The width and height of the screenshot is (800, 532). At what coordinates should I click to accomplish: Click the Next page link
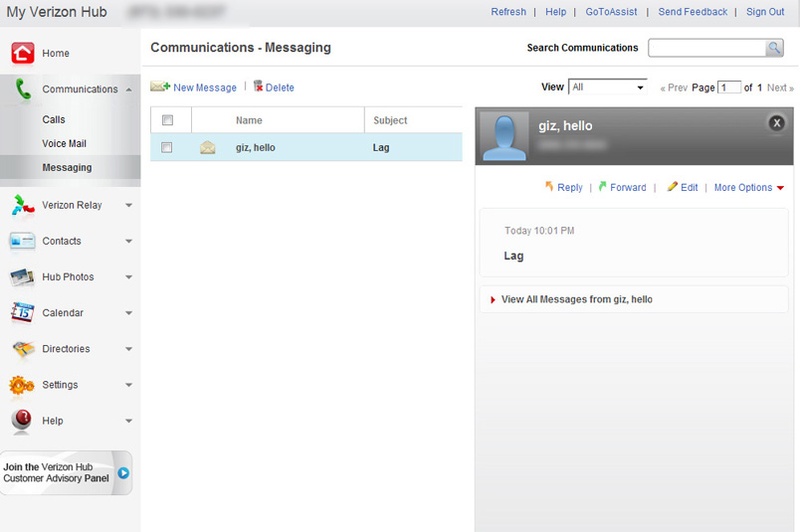780,88
